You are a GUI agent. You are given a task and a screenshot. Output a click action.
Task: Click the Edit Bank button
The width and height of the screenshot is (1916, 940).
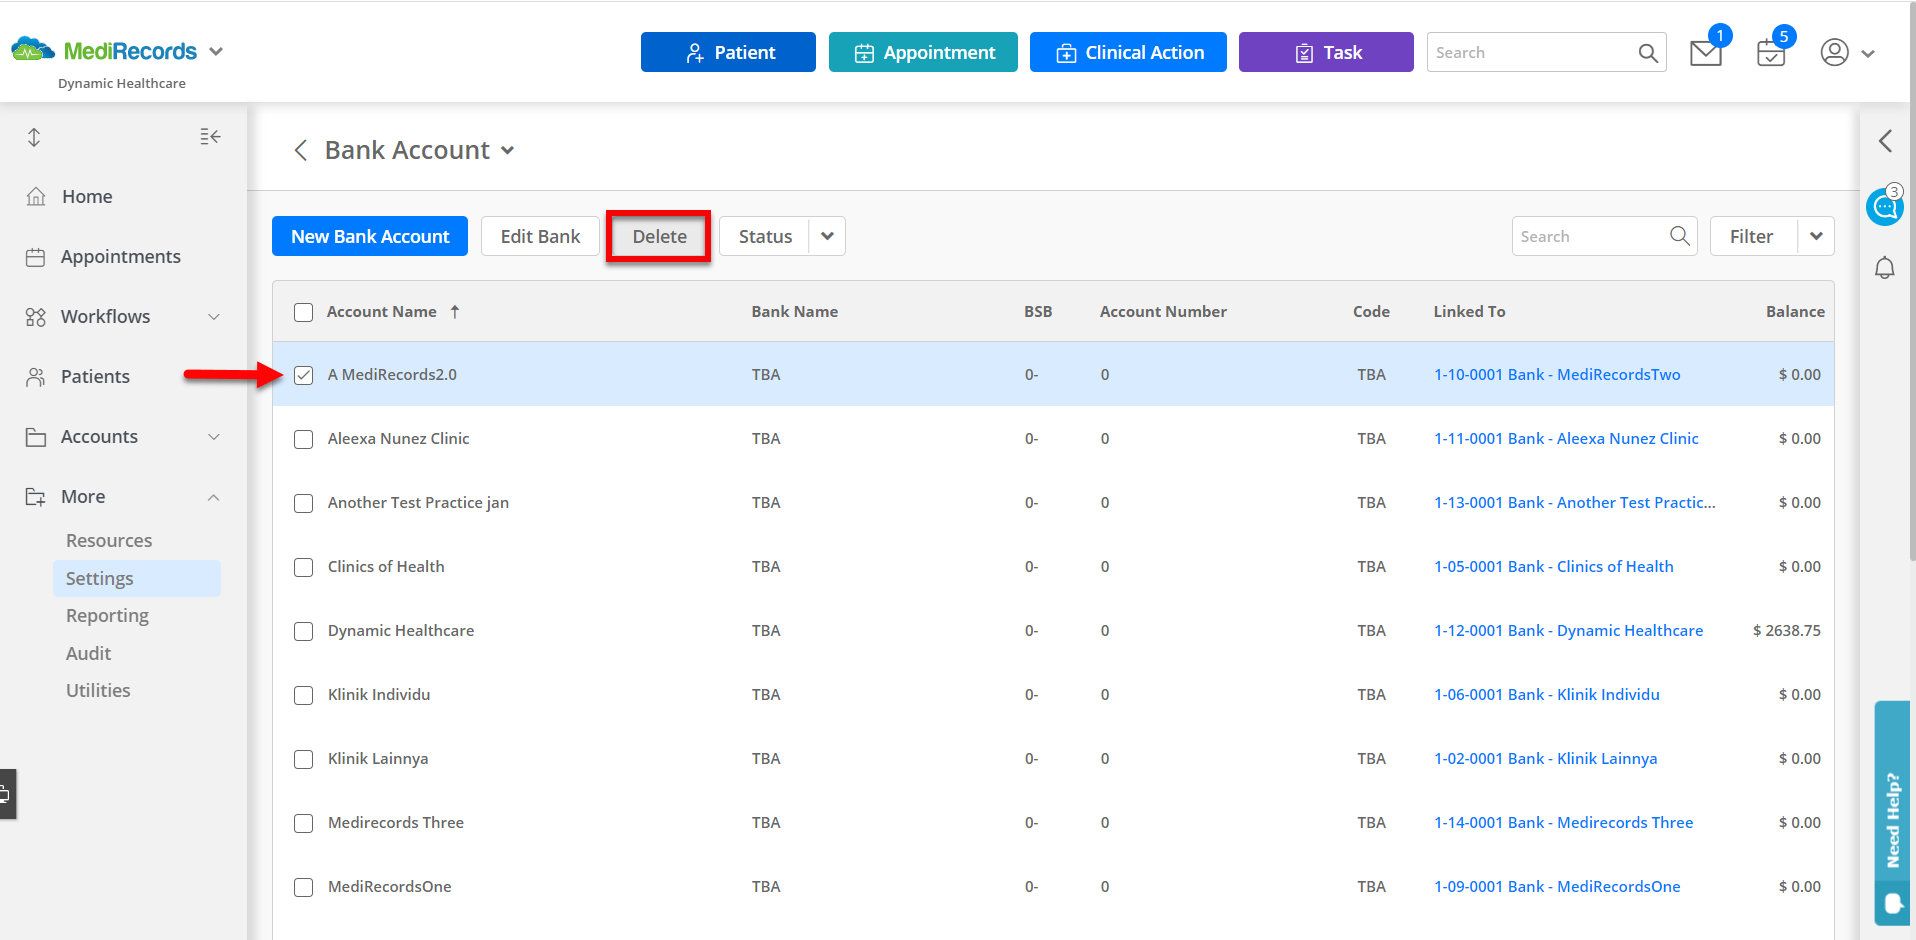tap(540, 236)
